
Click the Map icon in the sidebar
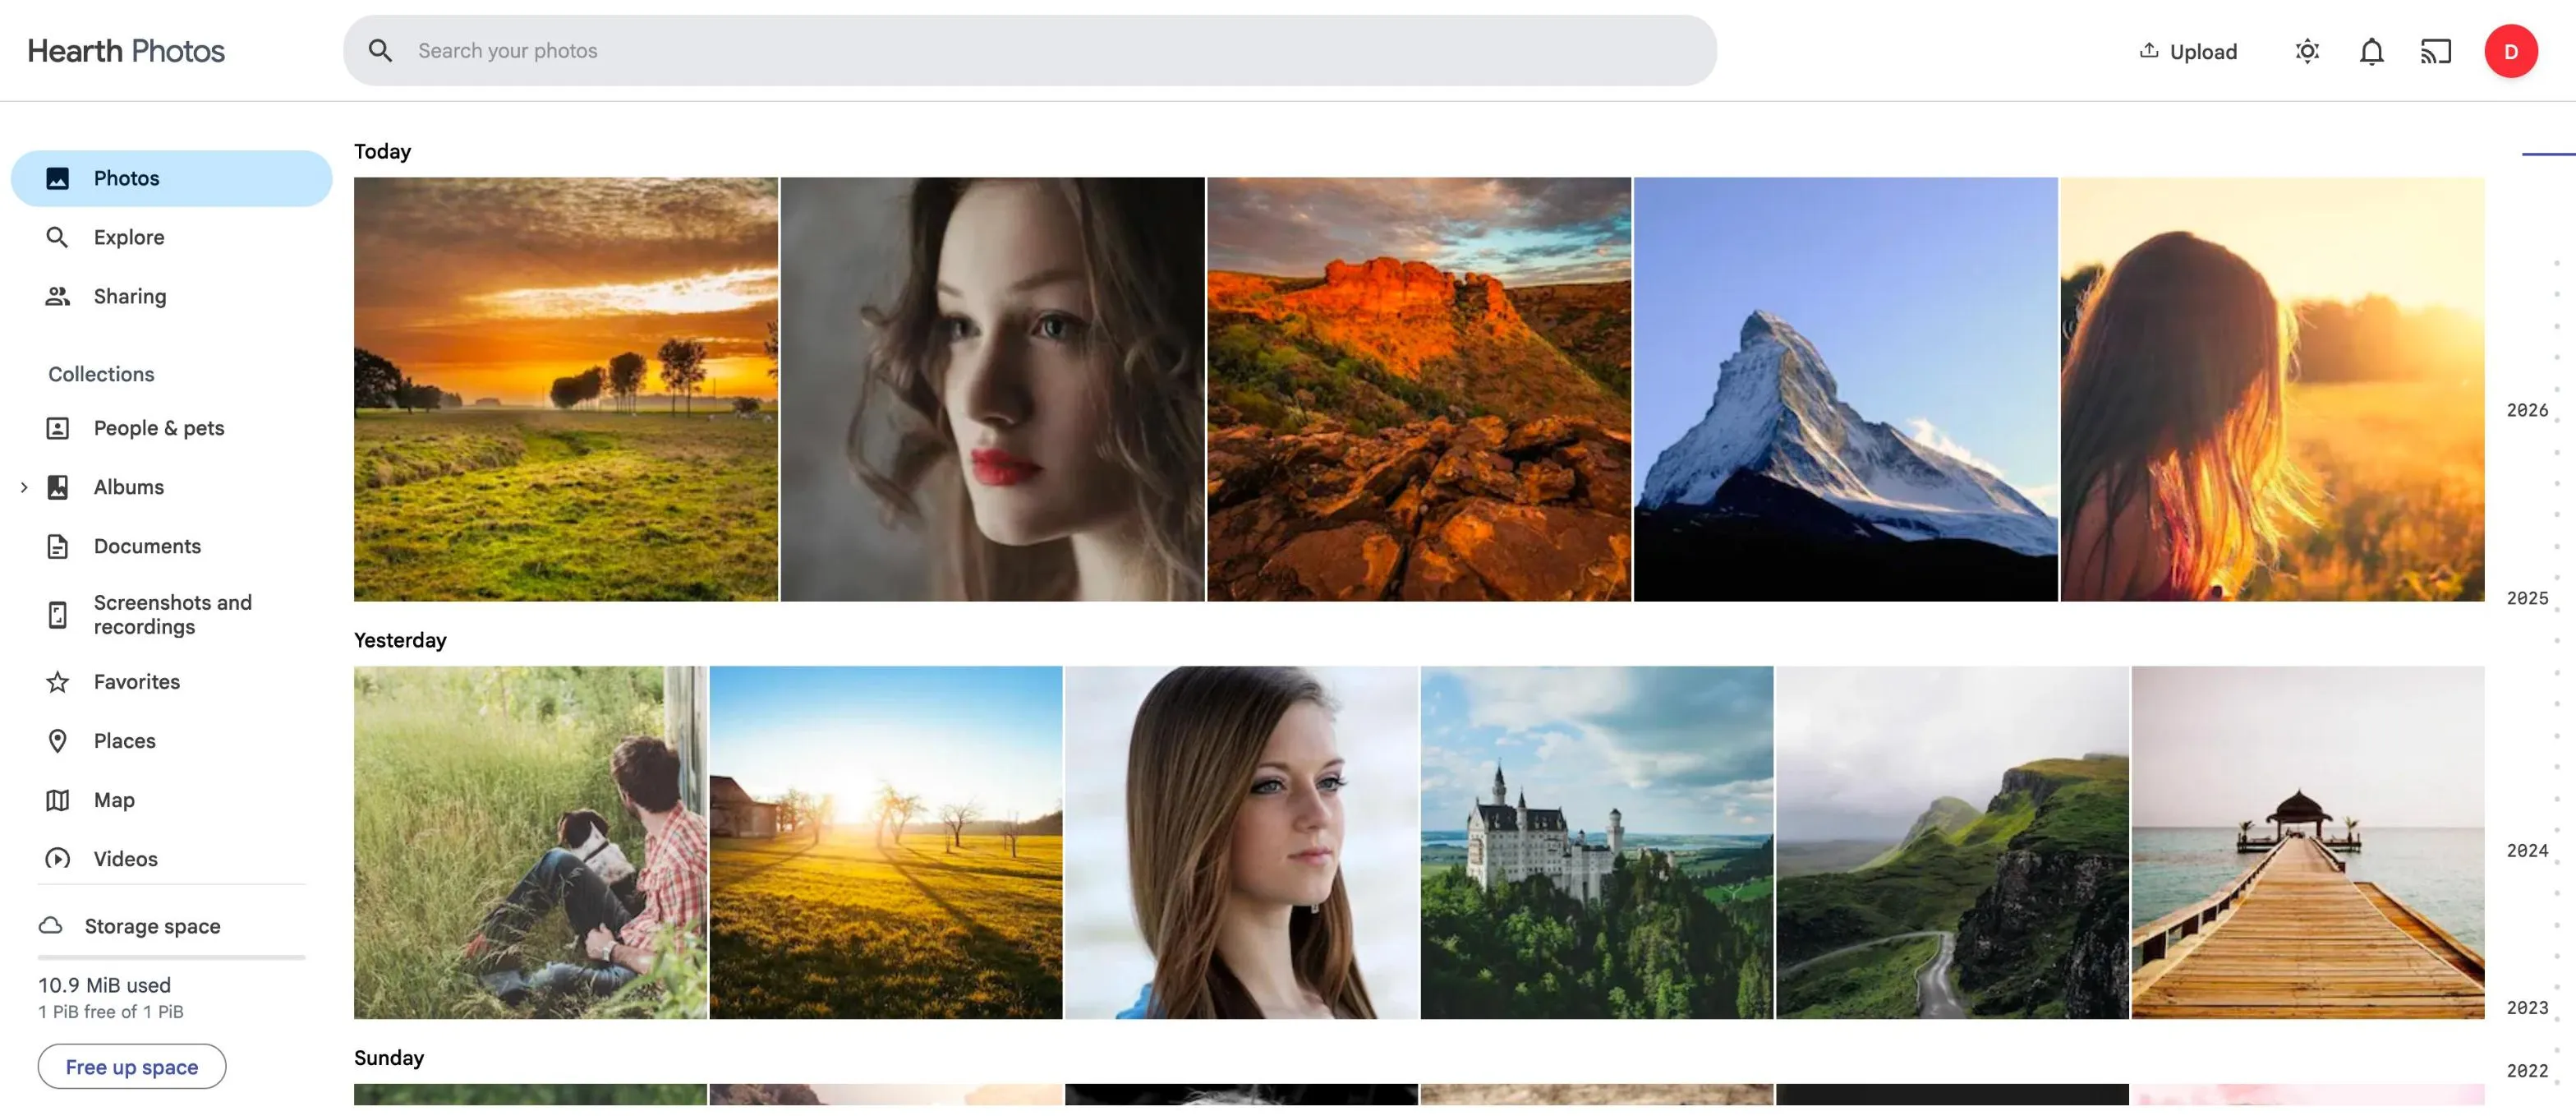coord(58,800)
